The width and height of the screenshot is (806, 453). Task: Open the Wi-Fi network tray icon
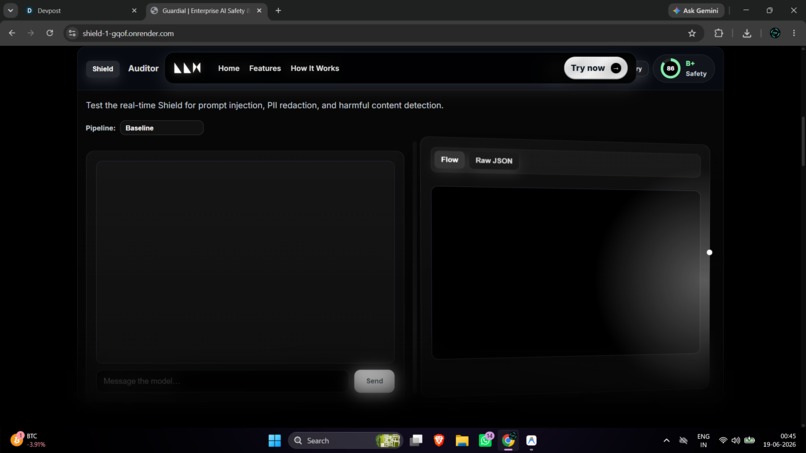pyautogui.click(x=723, y=441)
